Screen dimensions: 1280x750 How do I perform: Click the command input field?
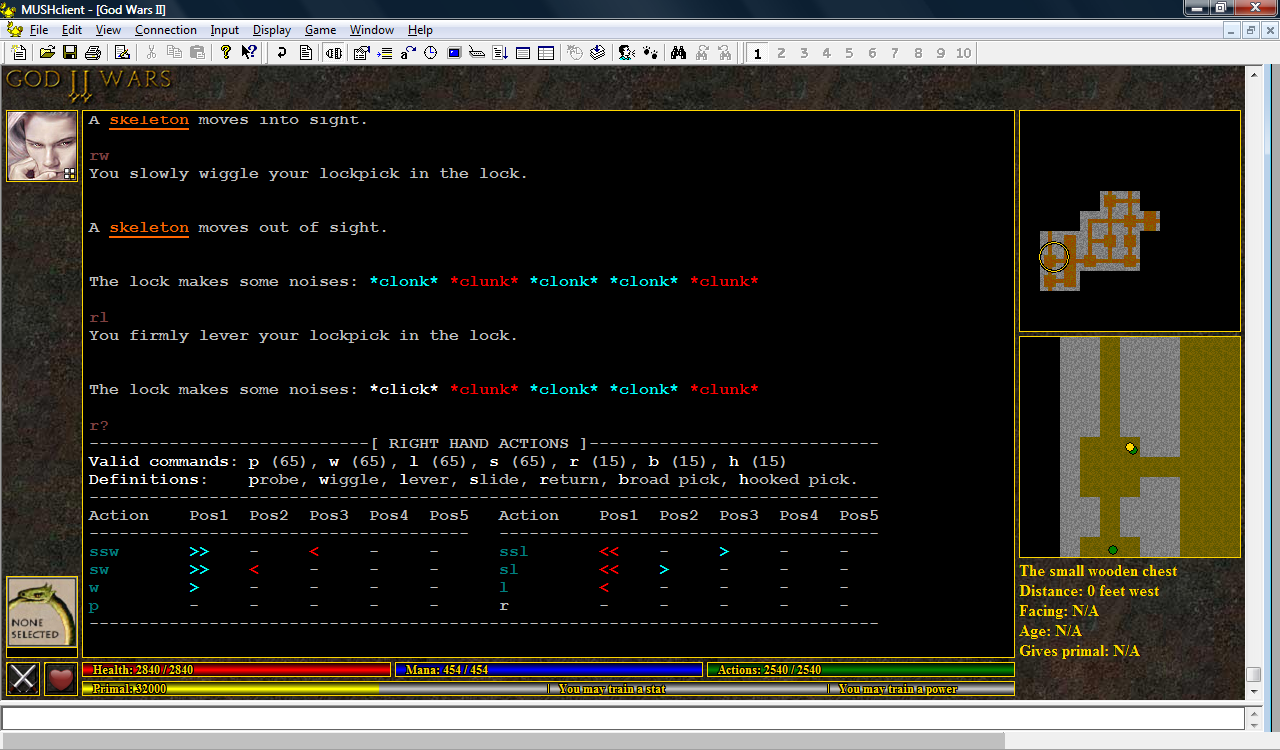623,718
